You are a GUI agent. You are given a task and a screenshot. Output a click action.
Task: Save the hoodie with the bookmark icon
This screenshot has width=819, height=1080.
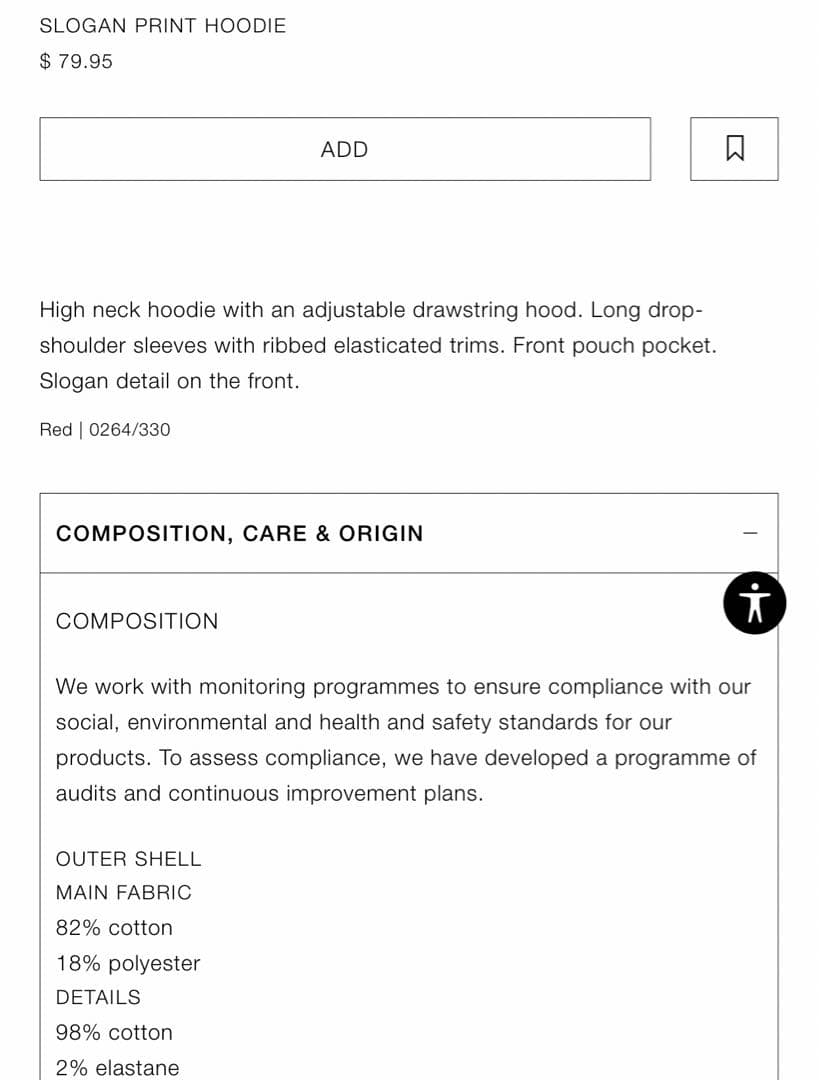click(x=734, y=149)
